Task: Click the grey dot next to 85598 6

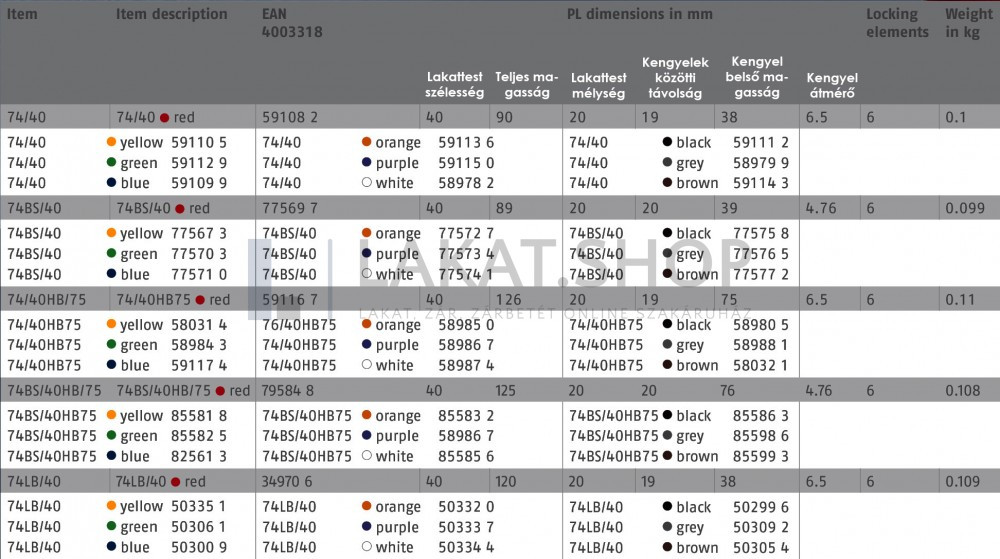Action: (667, 436)
